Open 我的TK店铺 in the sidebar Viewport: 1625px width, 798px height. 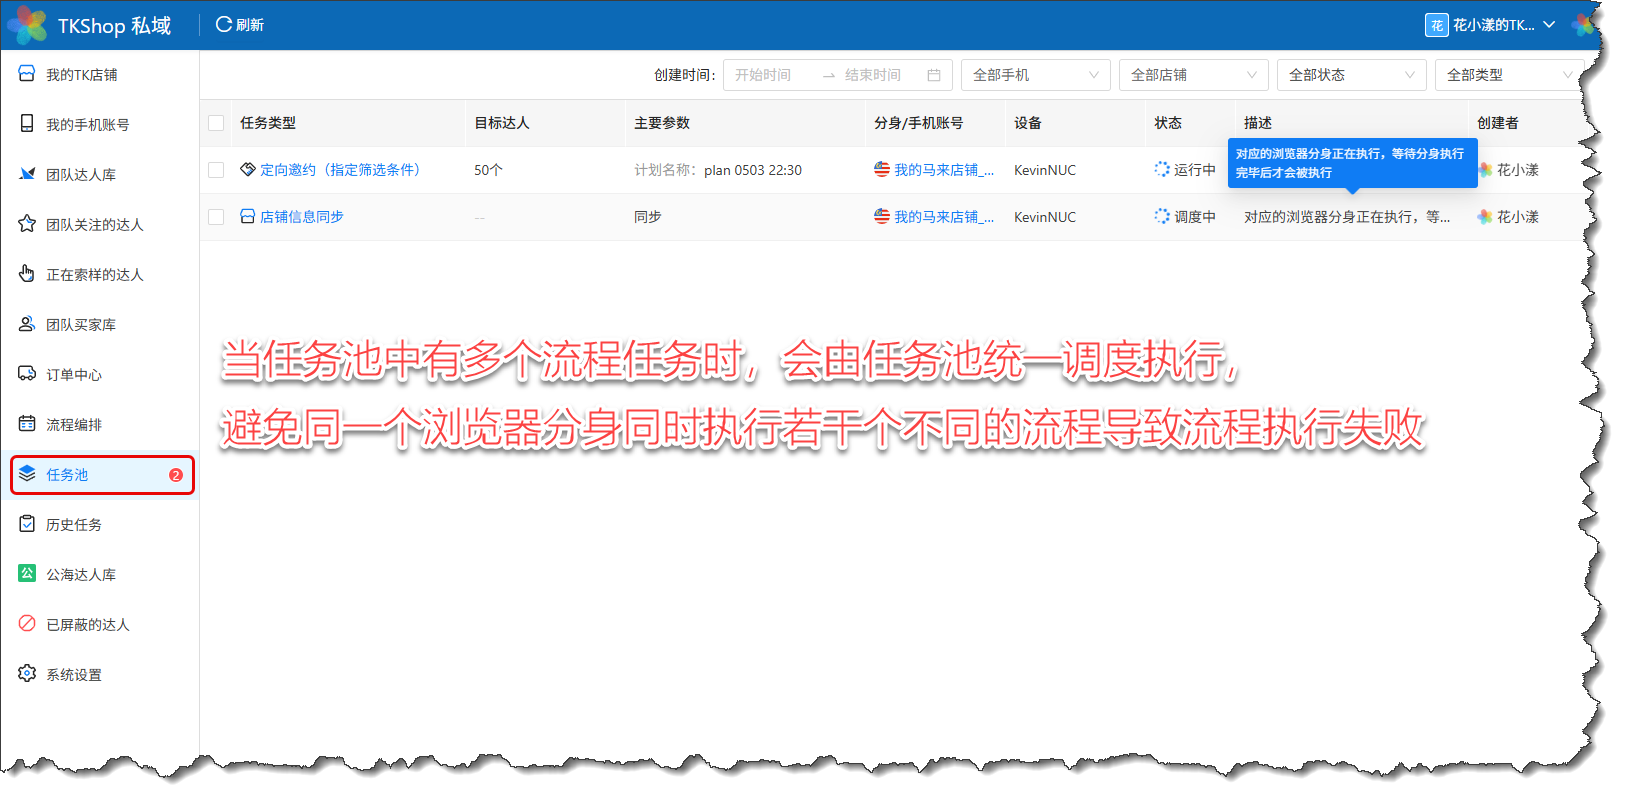coord(100,75)
